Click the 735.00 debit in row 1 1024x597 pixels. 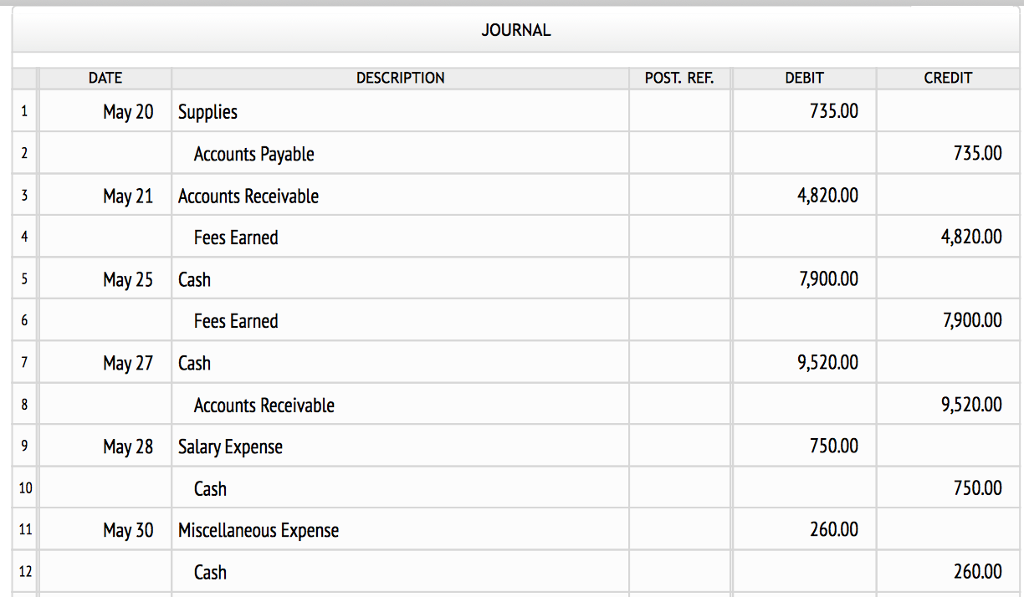click(x=804, y=111)
